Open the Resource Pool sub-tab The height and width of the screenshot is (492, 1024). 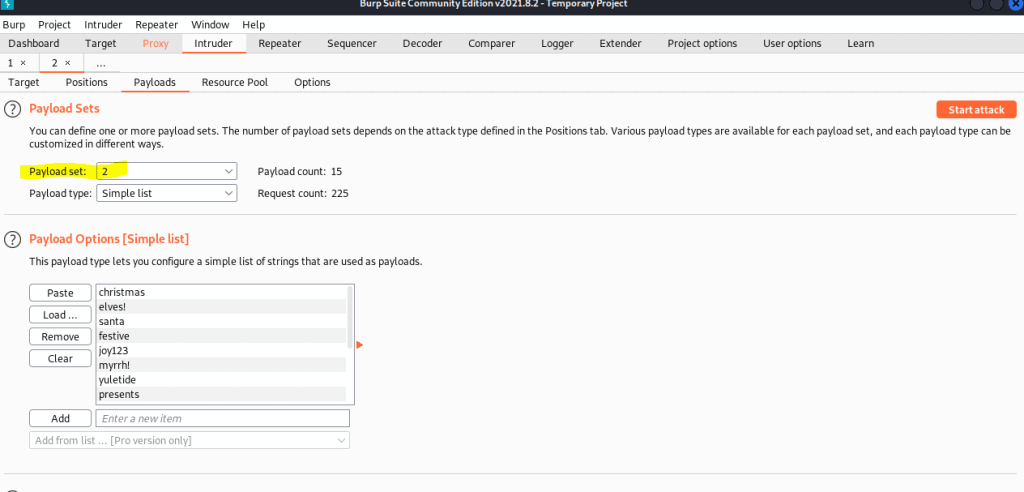click(235, 82)
